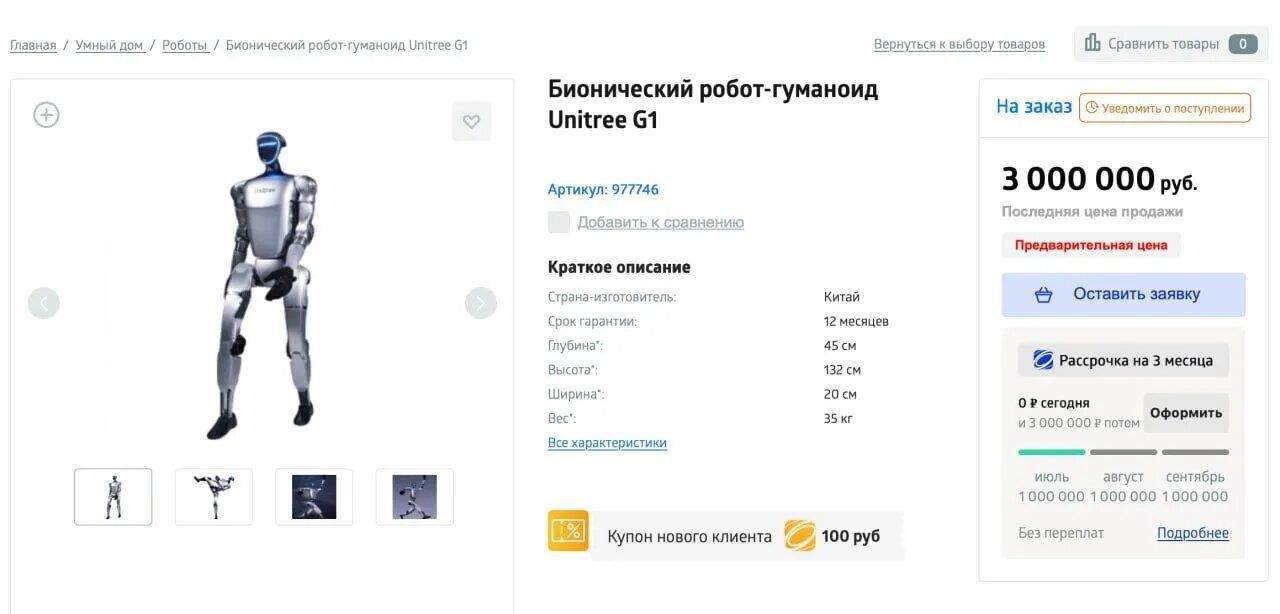Add robot to favorites with heart icon
1280x614 pixels.
(471, 122)
